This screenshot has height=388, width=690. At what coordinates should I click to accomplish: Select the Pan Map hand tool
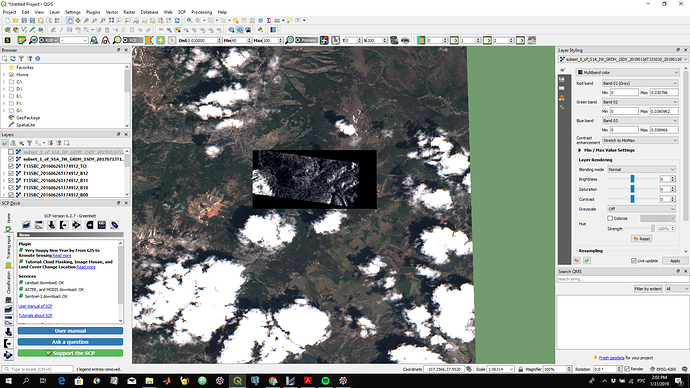tap(70, 21)
